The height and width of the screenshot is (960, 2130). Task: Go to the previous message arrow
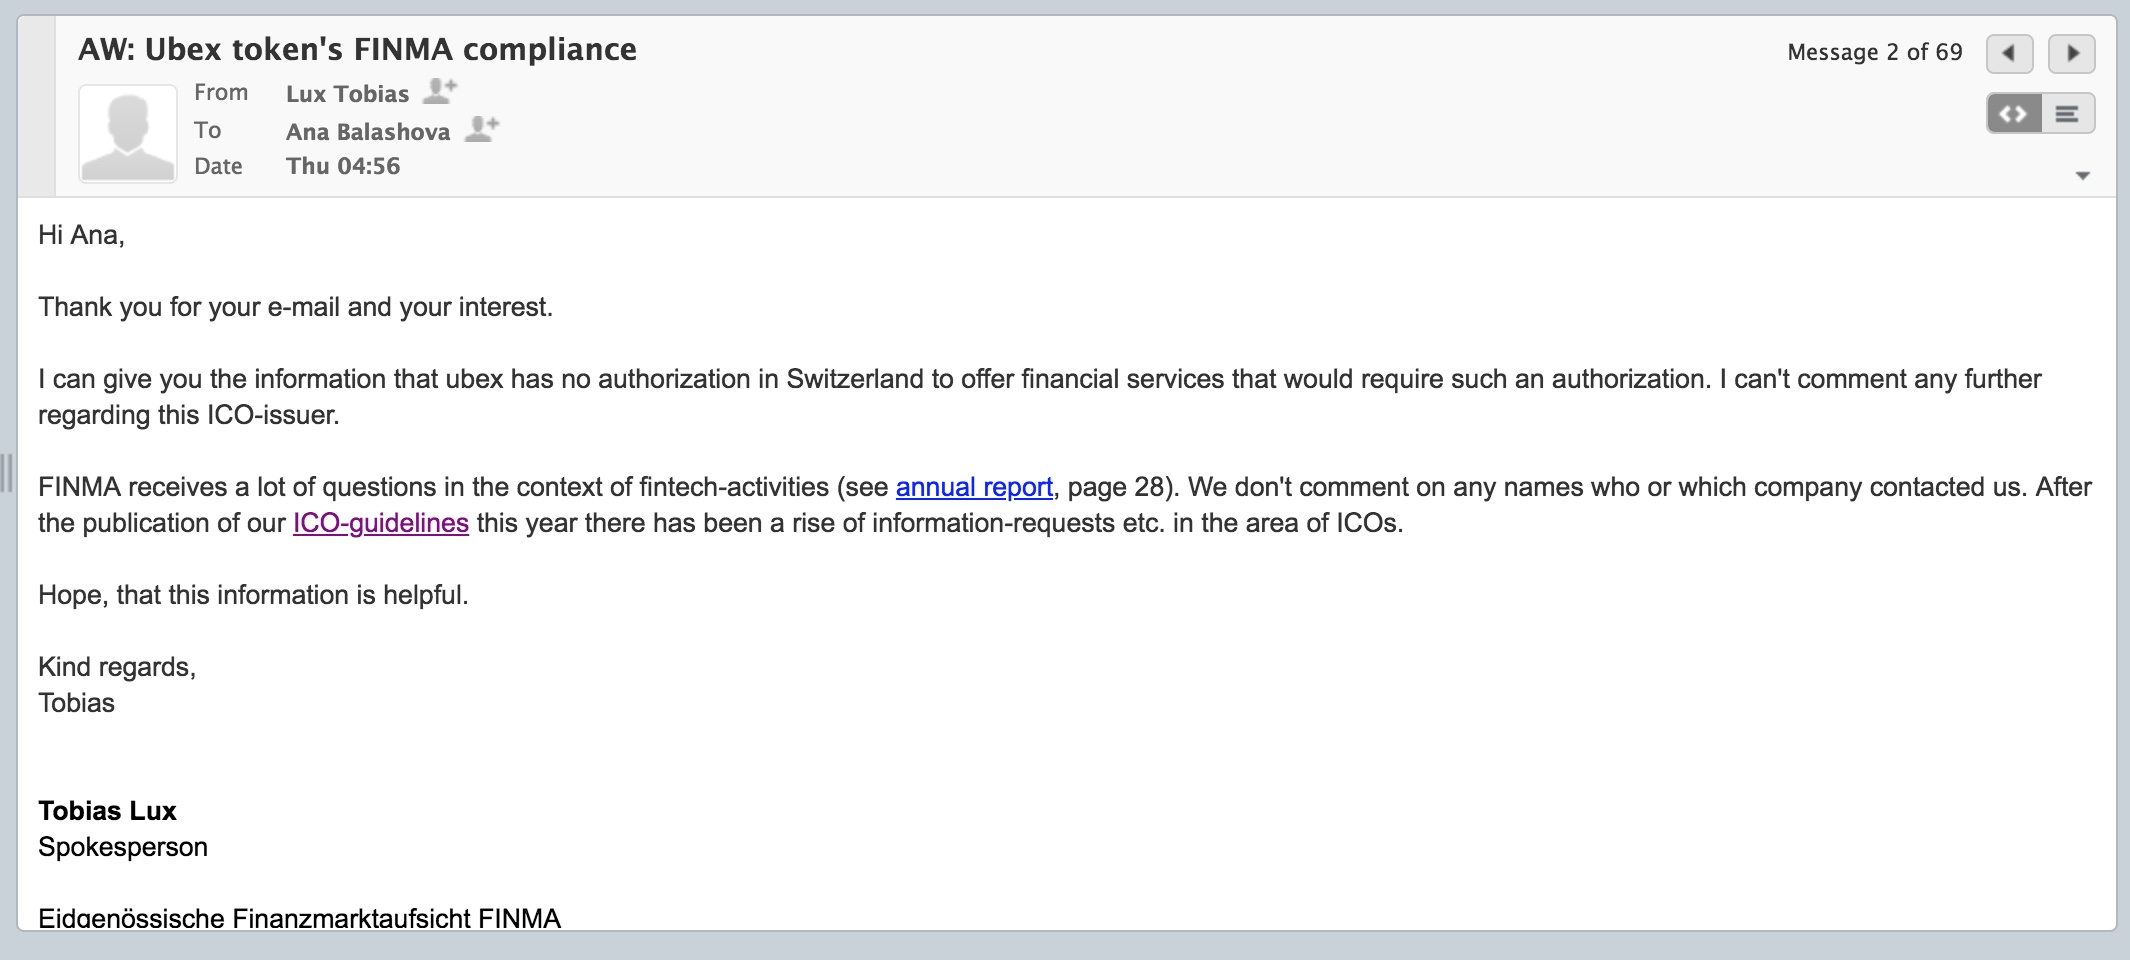[x=2009, y=53]
